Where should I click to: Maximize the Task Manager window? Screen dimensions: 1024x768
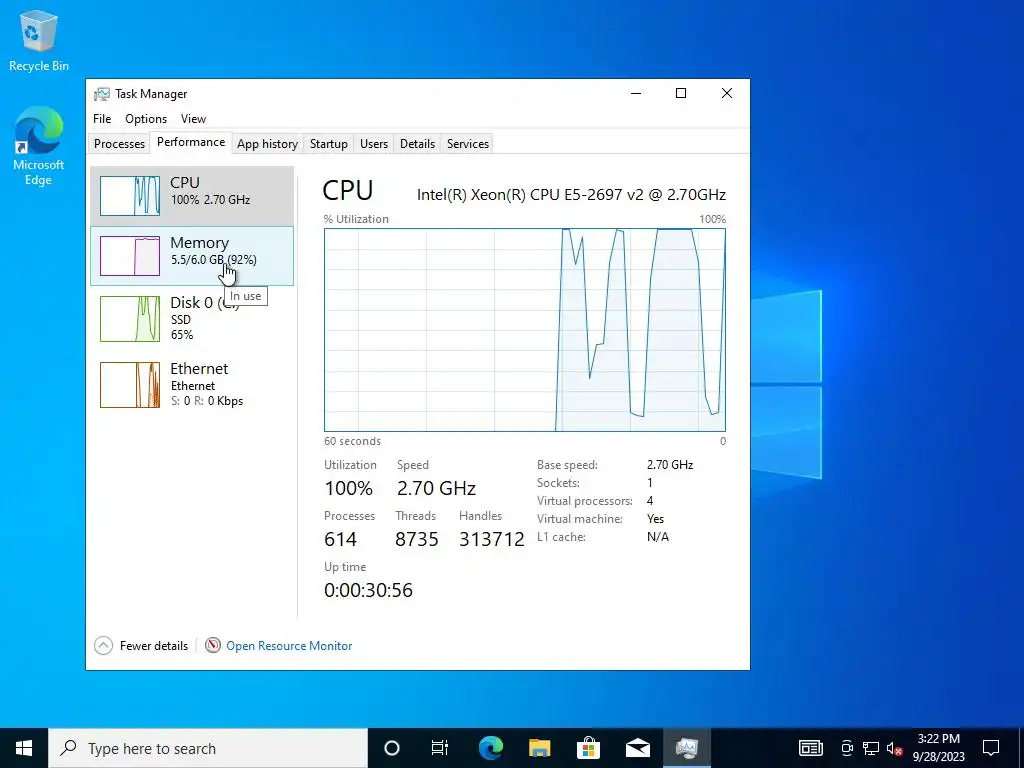(680, 93)
